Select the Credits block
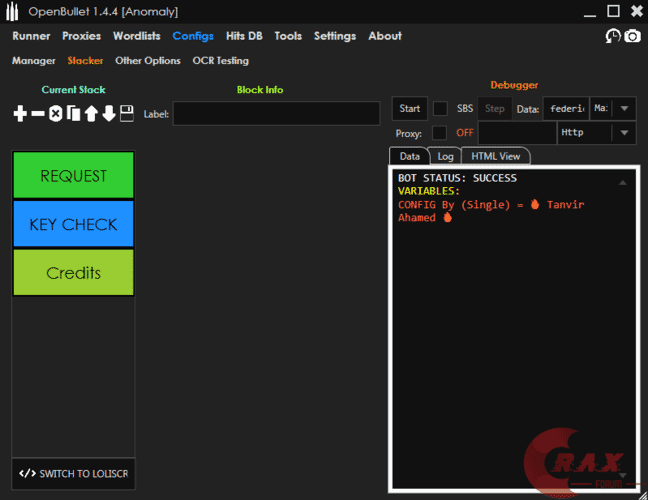Screen dimensions: 648x500 click(74, 273)
